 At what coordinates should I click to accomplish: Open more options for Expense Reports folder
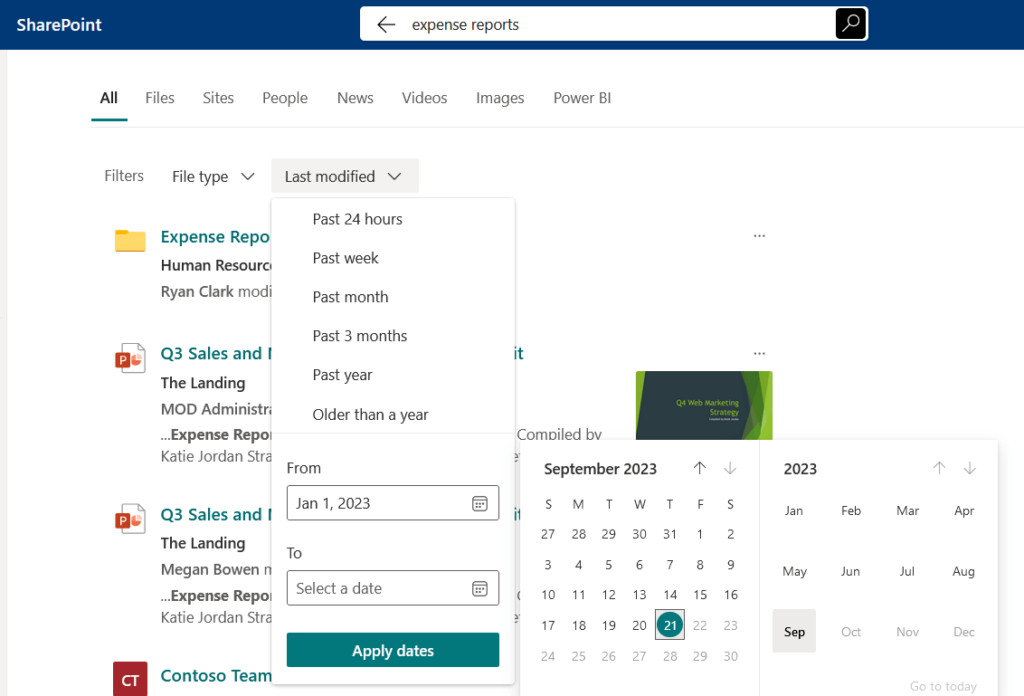tap(759, 236)
